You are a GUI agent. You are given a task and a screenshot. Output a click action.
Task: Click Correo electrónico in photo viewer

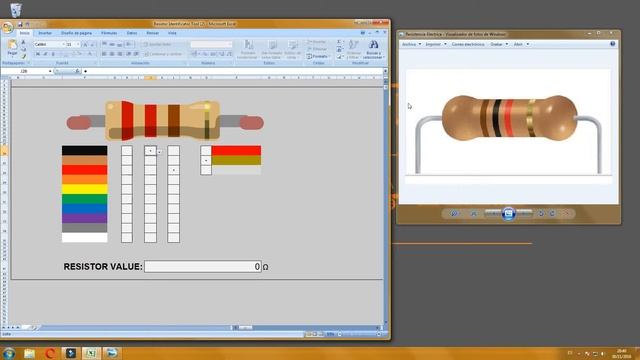click(468, 44)
